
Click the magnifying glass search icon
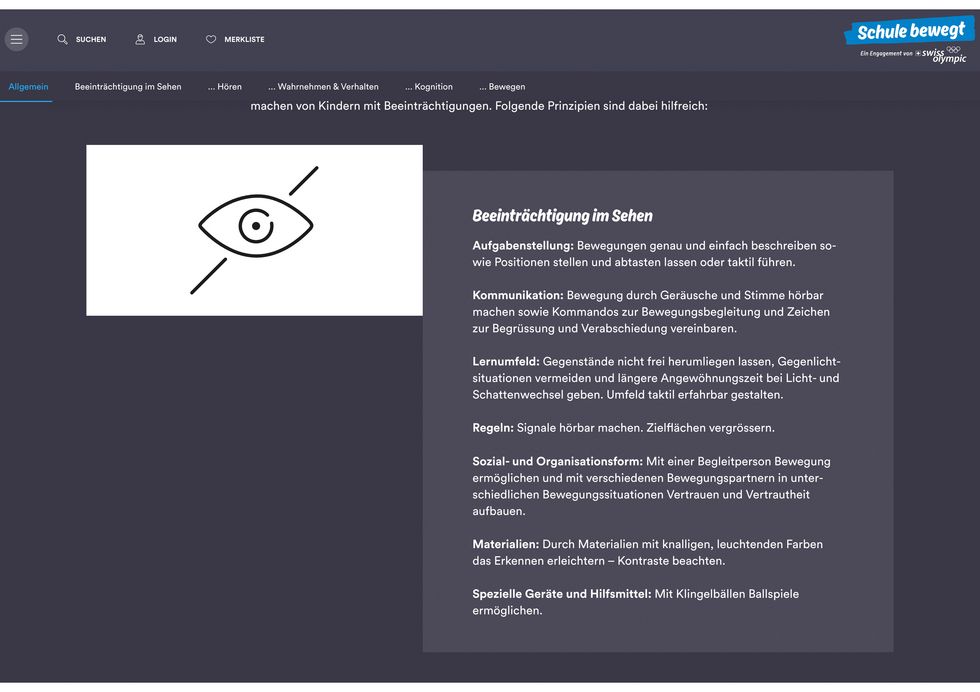tap(62, 39)
